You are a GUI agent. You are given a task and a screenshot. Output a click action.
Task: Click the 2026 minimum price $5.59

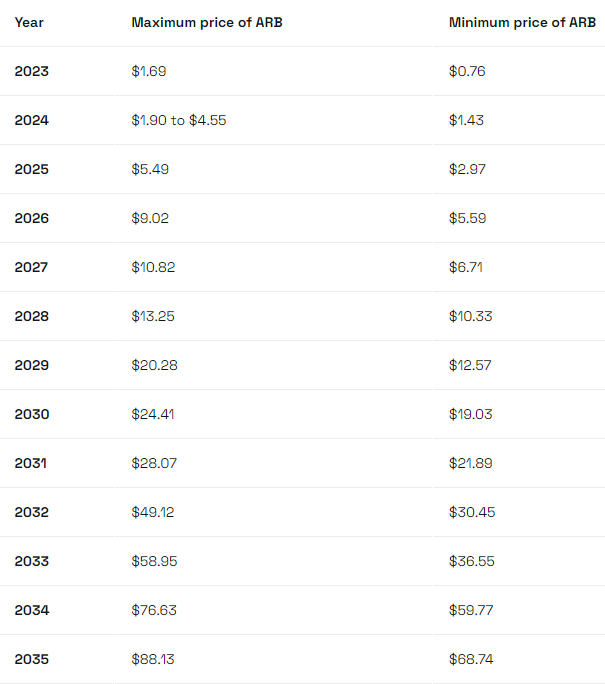click(468, 218)
